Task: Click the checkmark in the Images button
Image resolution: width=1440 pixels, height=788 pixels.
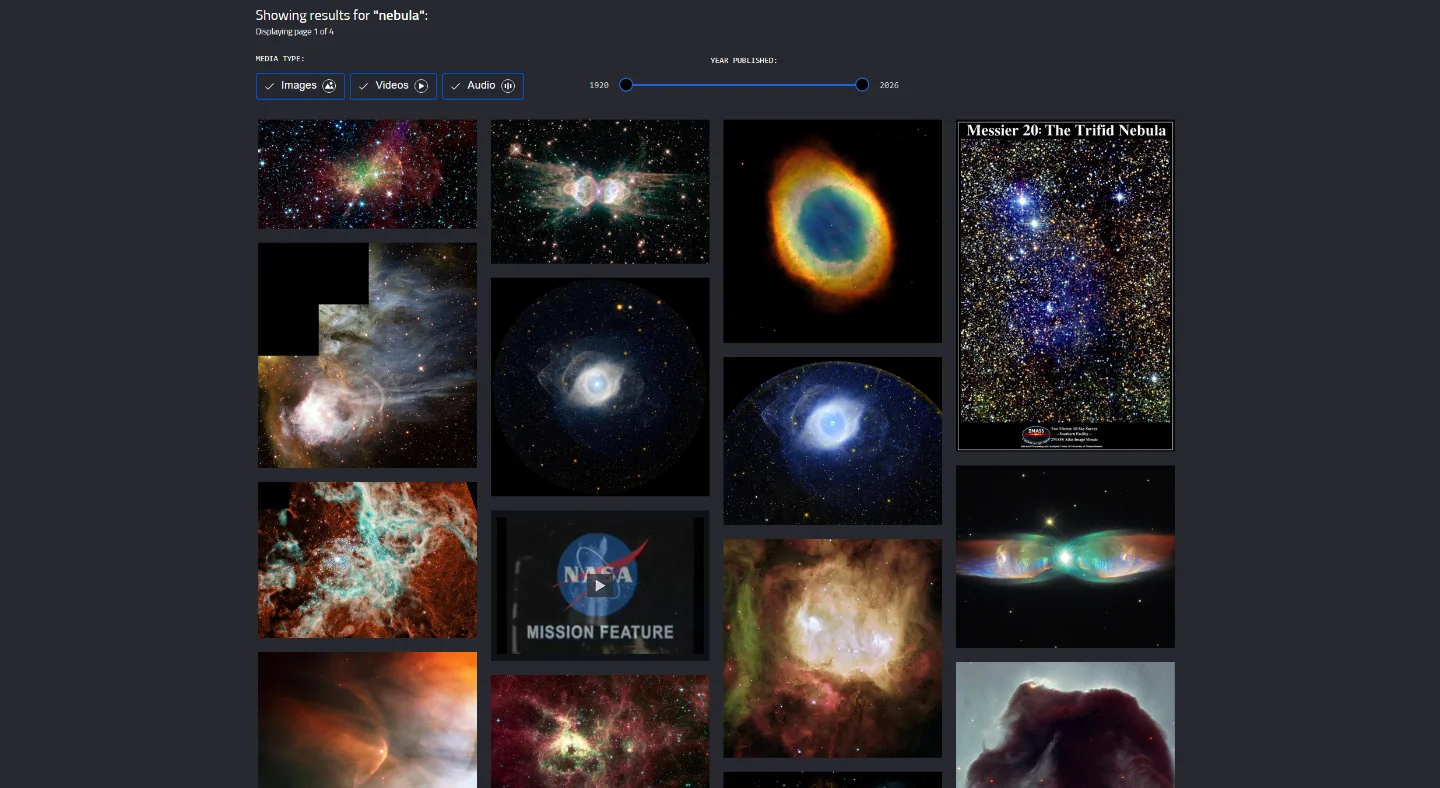Action: [270, 86]
